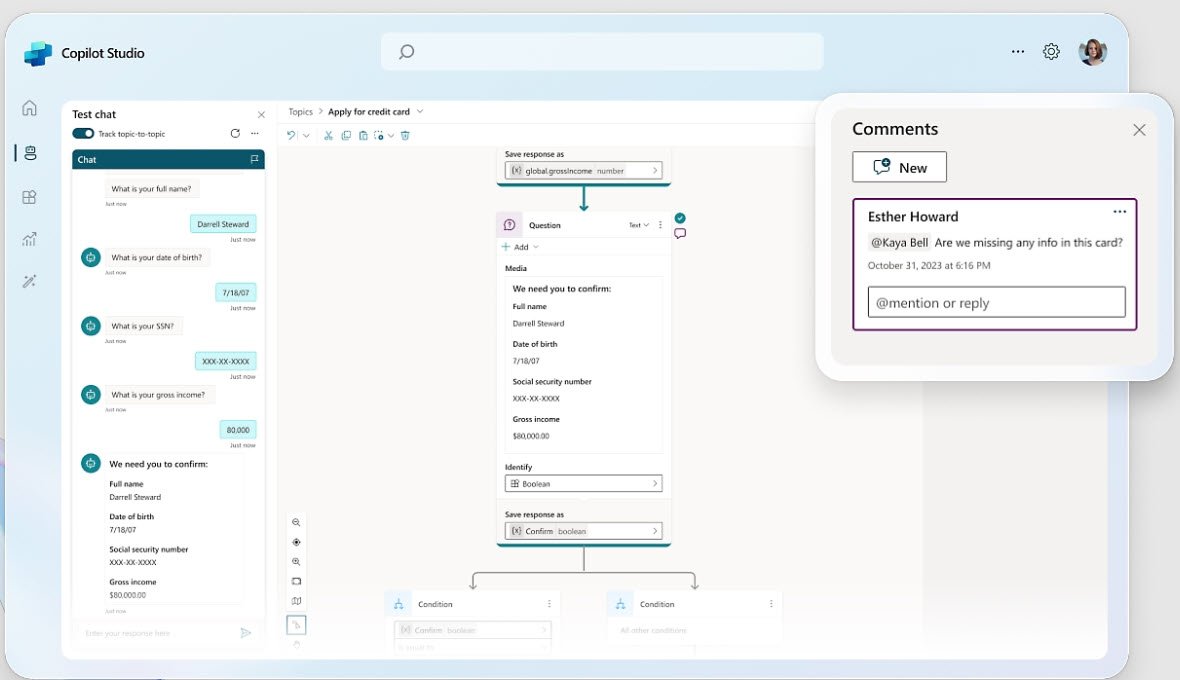
Task: Close the Test chat panel
Action: pyautogui.click(x=261, y=115)
